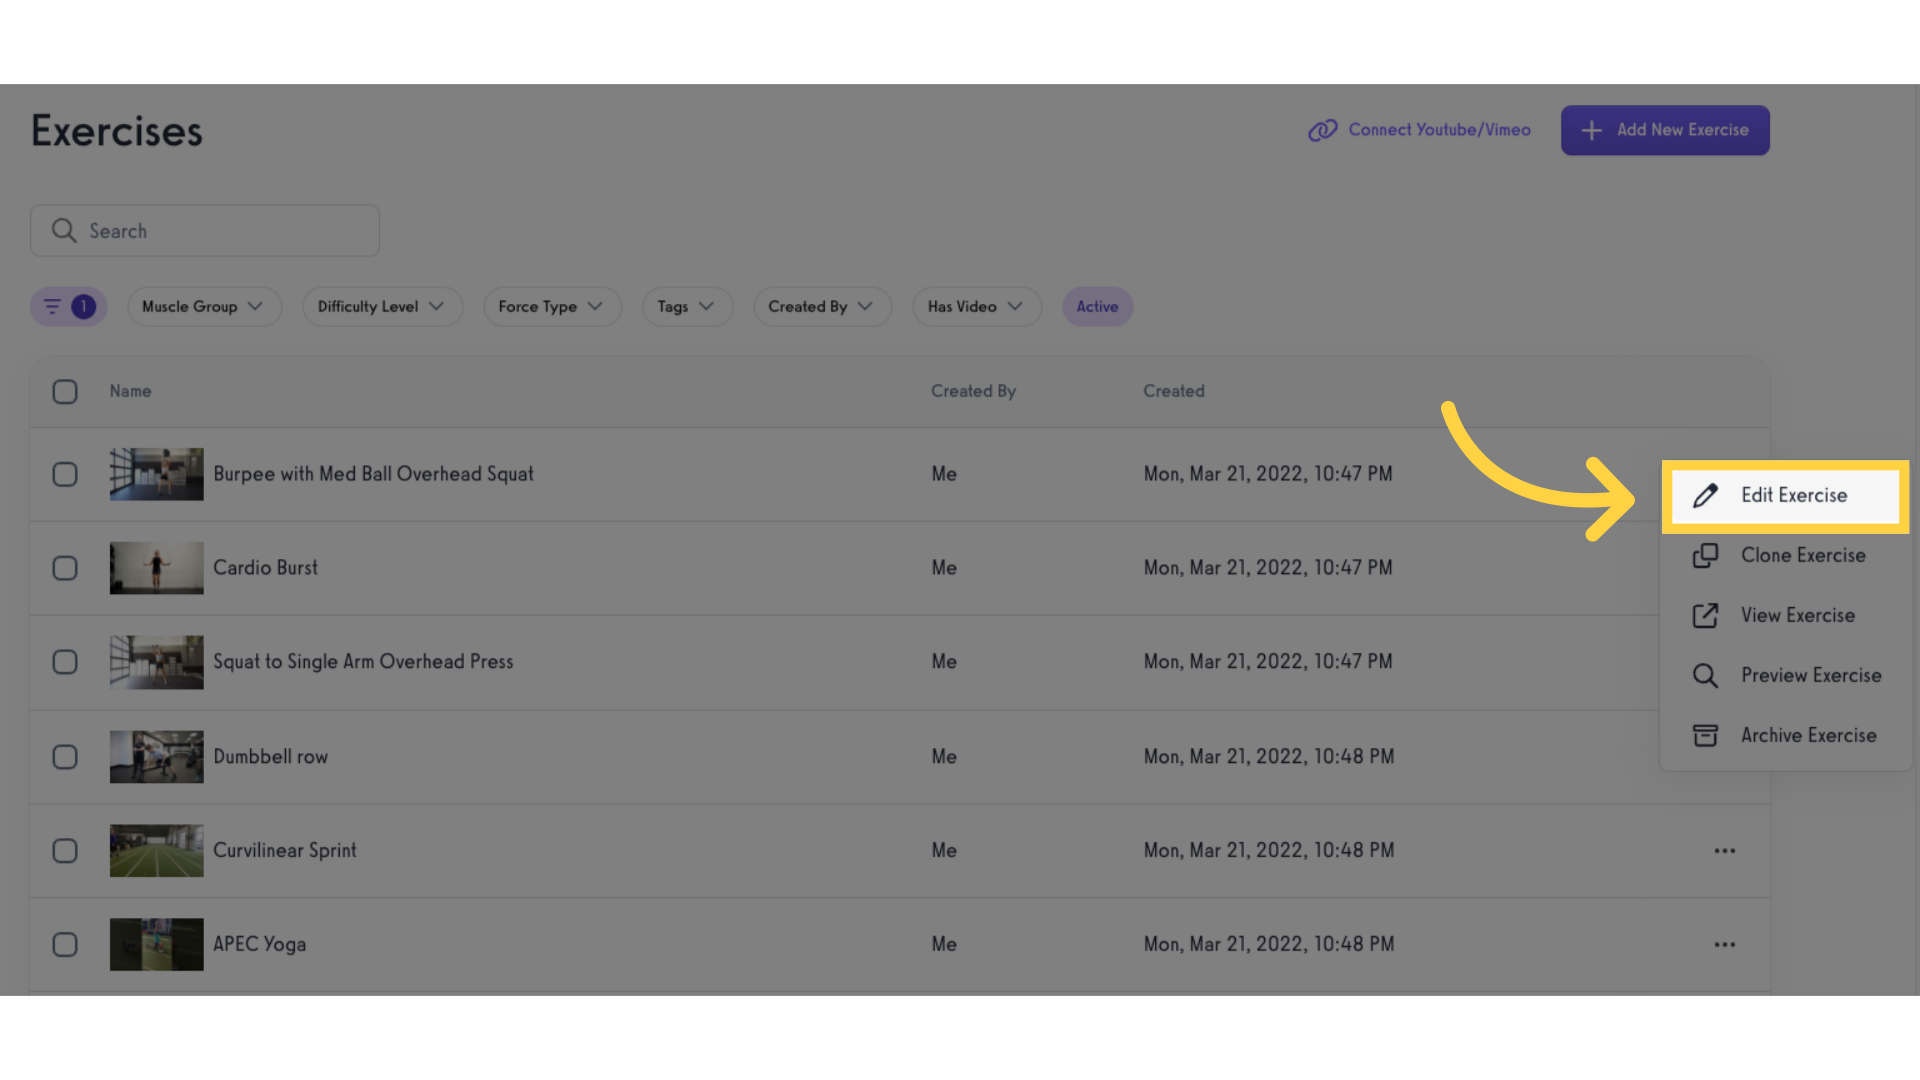Click the archive box icon beside Archive Exercise
The image size is (1920, 1080).
pos(1705,736)
